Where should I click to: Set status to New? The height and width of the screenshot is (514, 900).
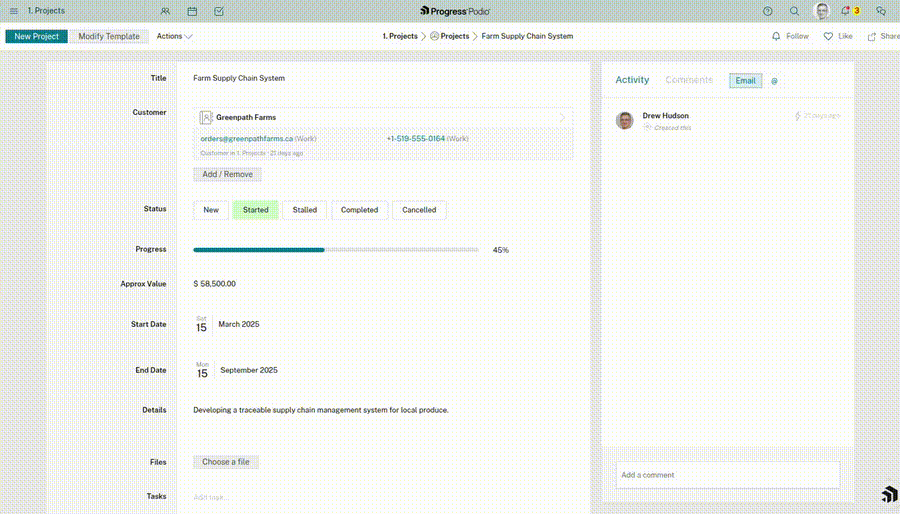tap(211, 210)
